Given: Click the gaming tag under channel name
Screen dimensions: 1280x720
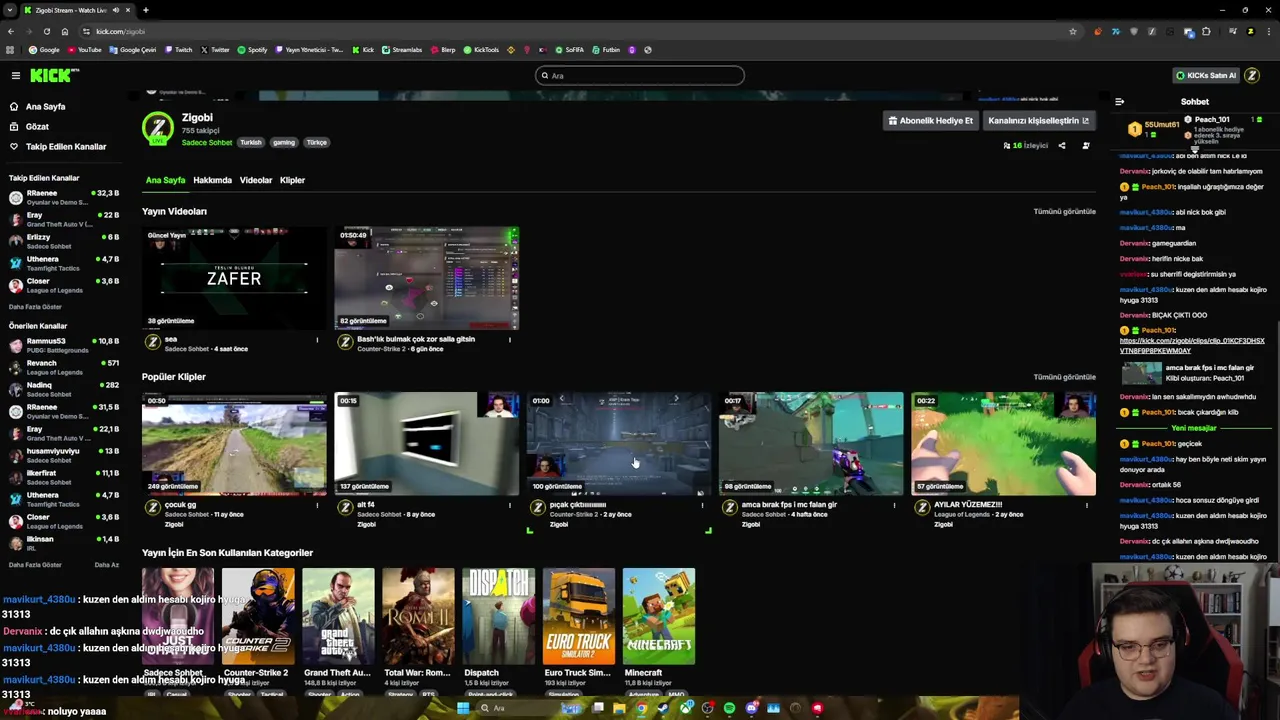Looking at the screenshot, I should coord(284,143).
